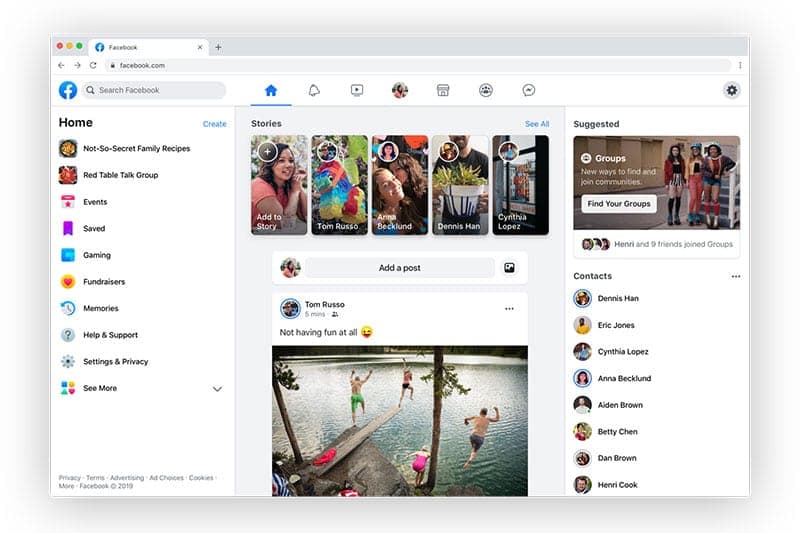Open chat with Eric Jones

pos(604,325)
